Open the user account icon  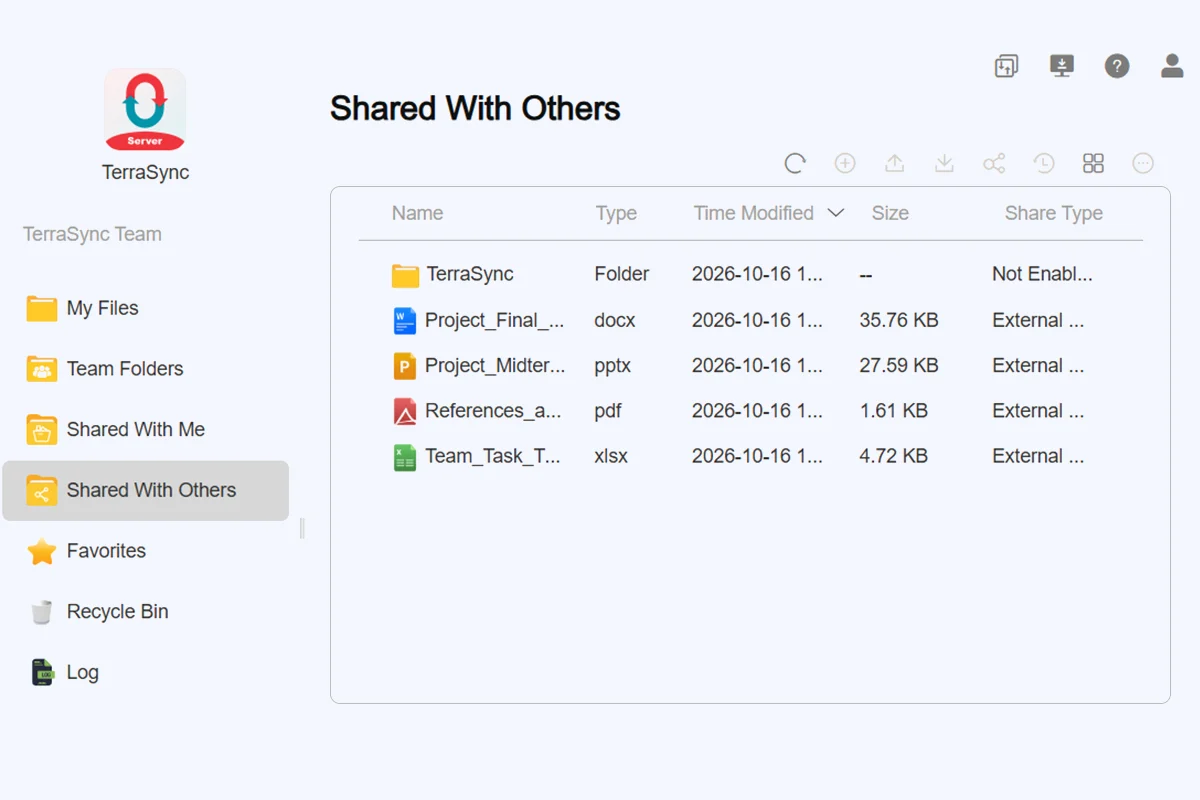point(1172,66)
